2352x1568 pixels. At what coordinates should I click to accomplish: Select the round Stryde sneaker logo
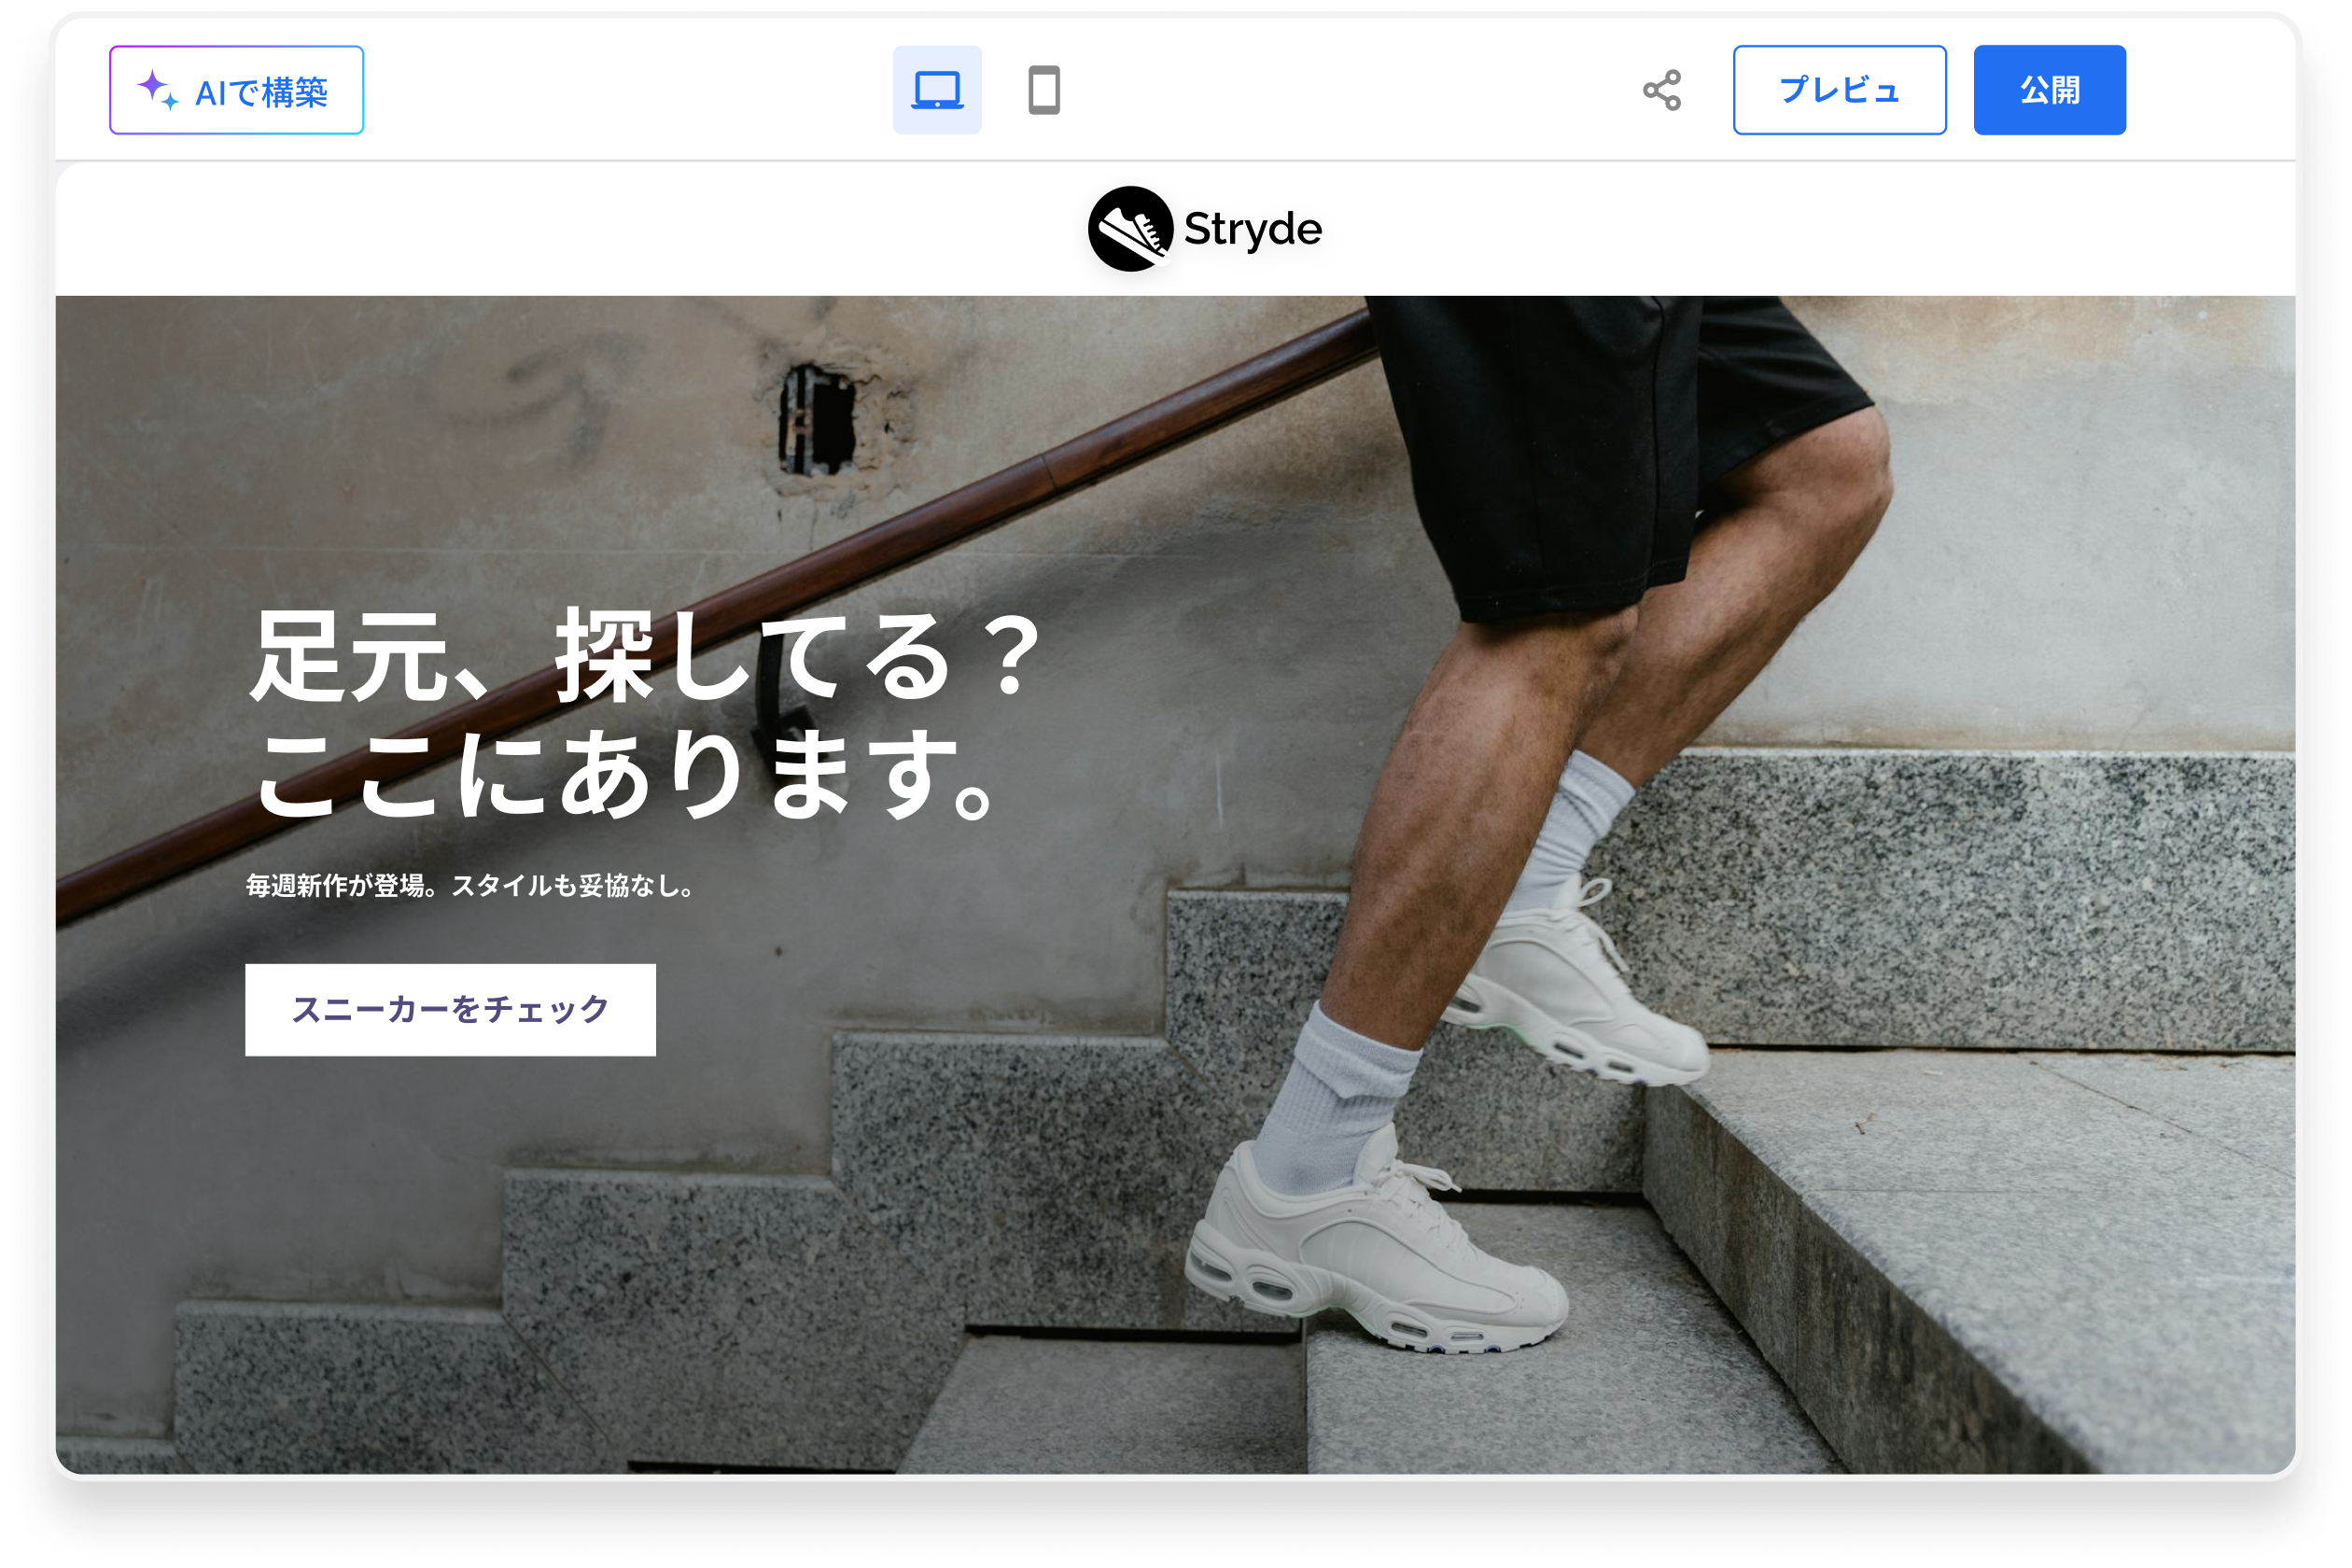click(x=1129, y=229)
